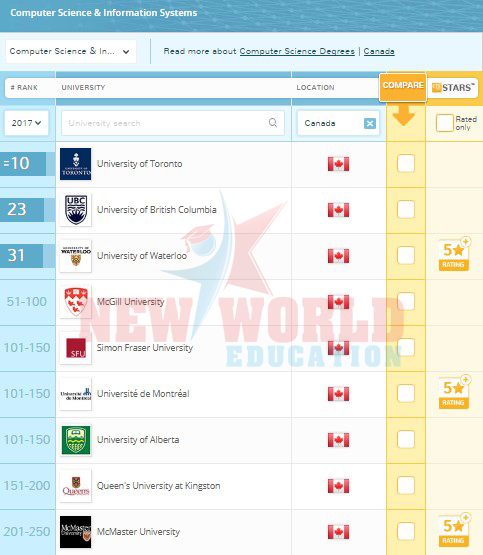Click the SFU red logo
Screen dimensions: 483x555
tap(75, 348)
